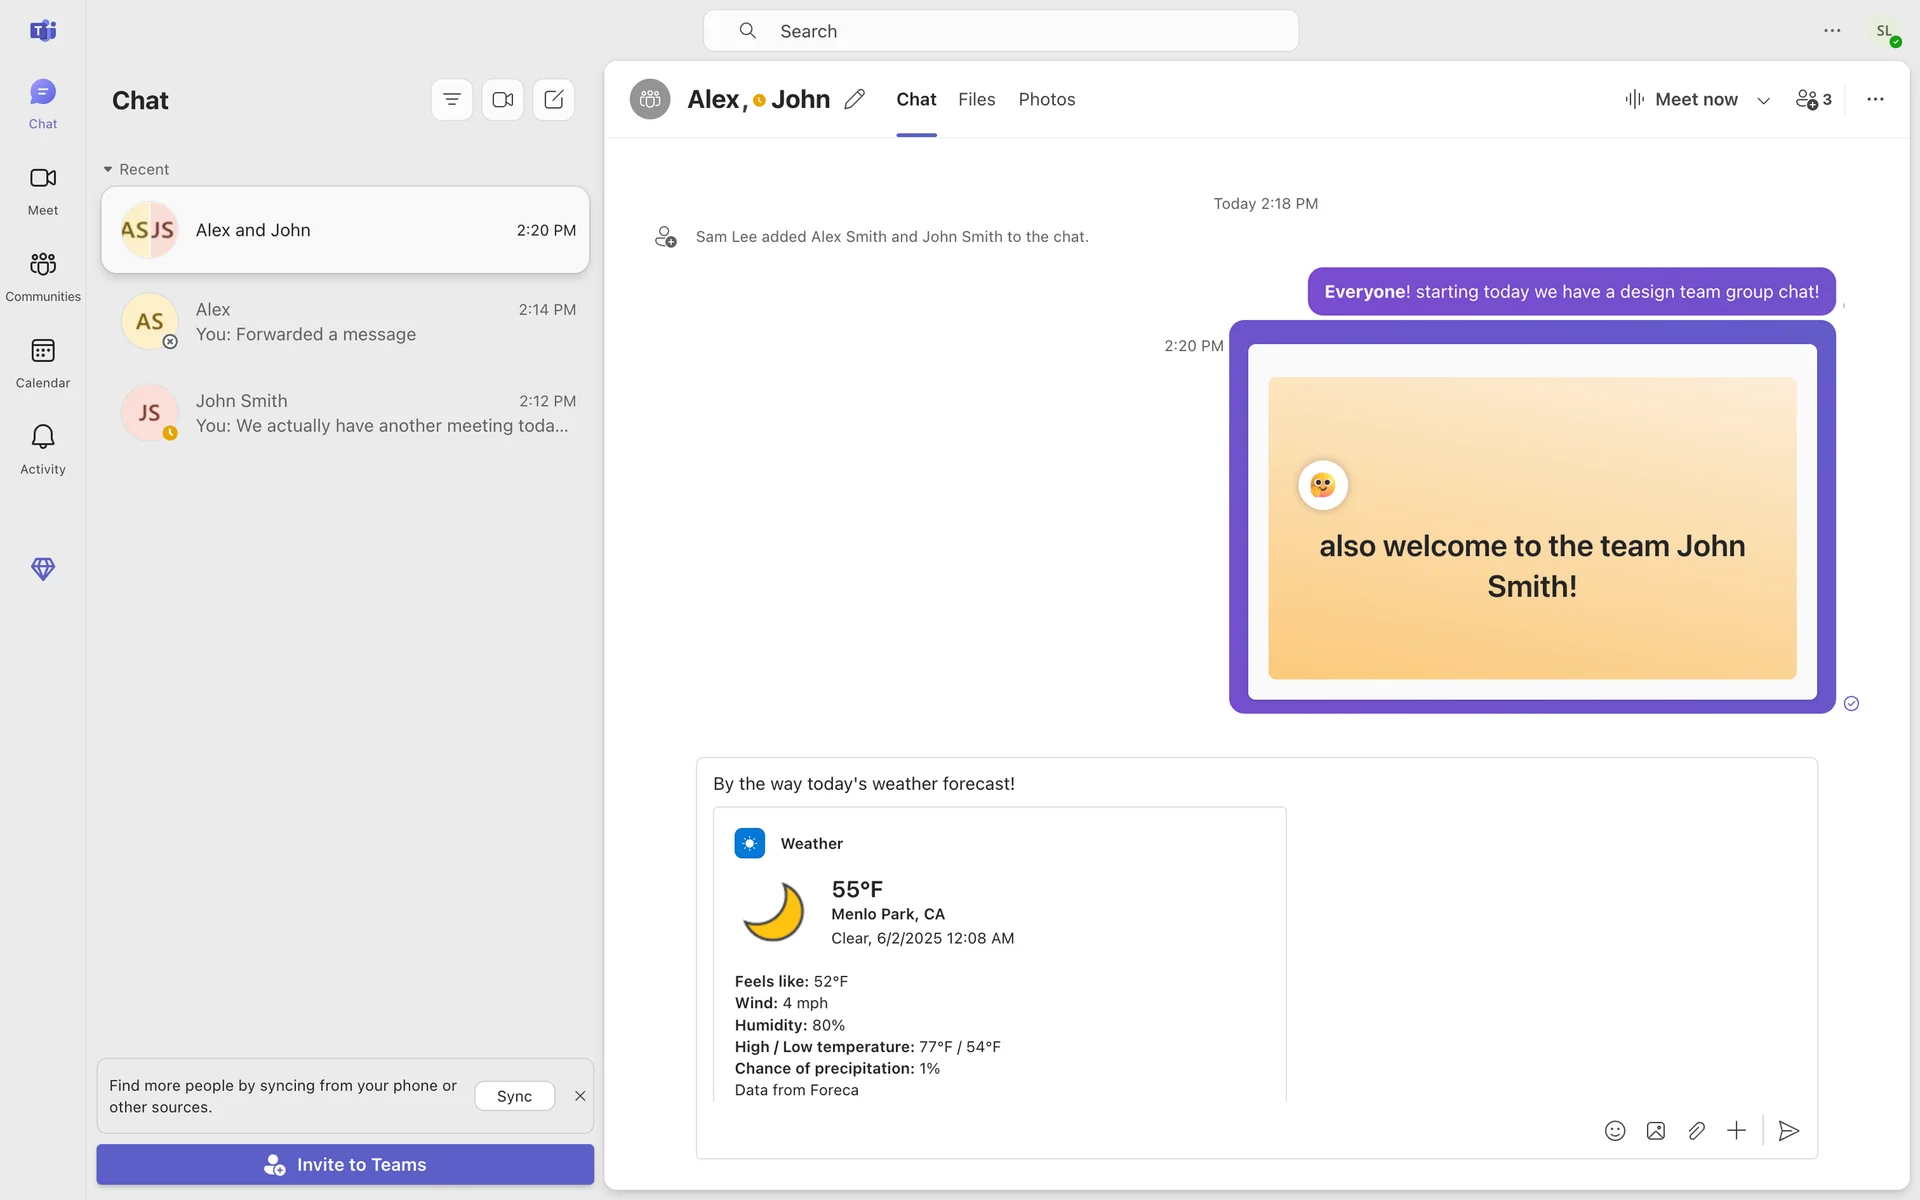
Task: Open the plus actions and apps icon
Action: 1736,1130
